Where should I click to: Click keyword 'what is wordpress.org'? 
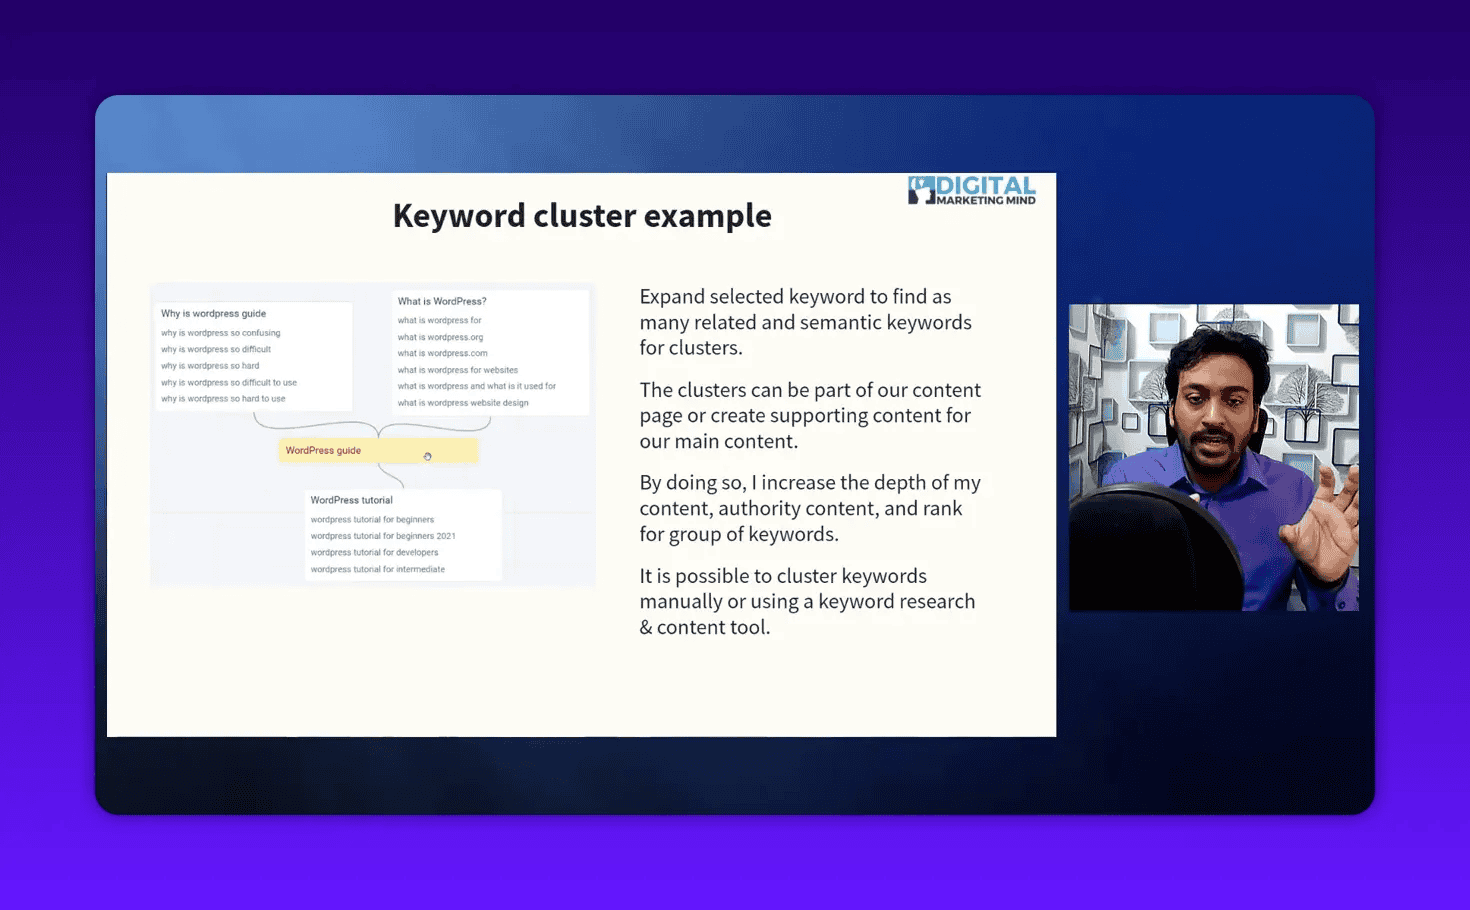click(x=440, y=337)
